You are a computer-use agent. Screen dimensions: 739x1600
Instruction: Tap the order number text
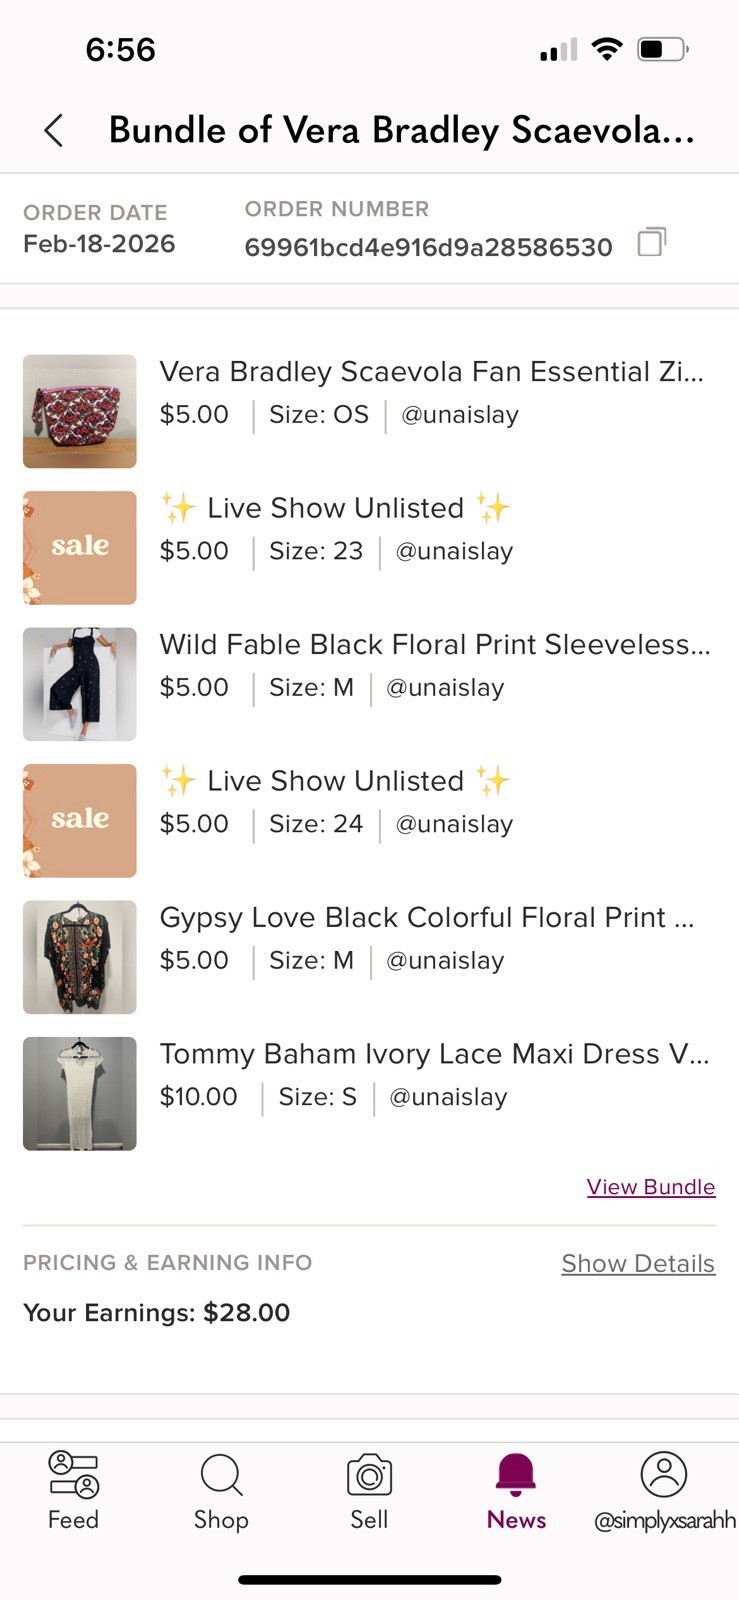pos(428,247)
